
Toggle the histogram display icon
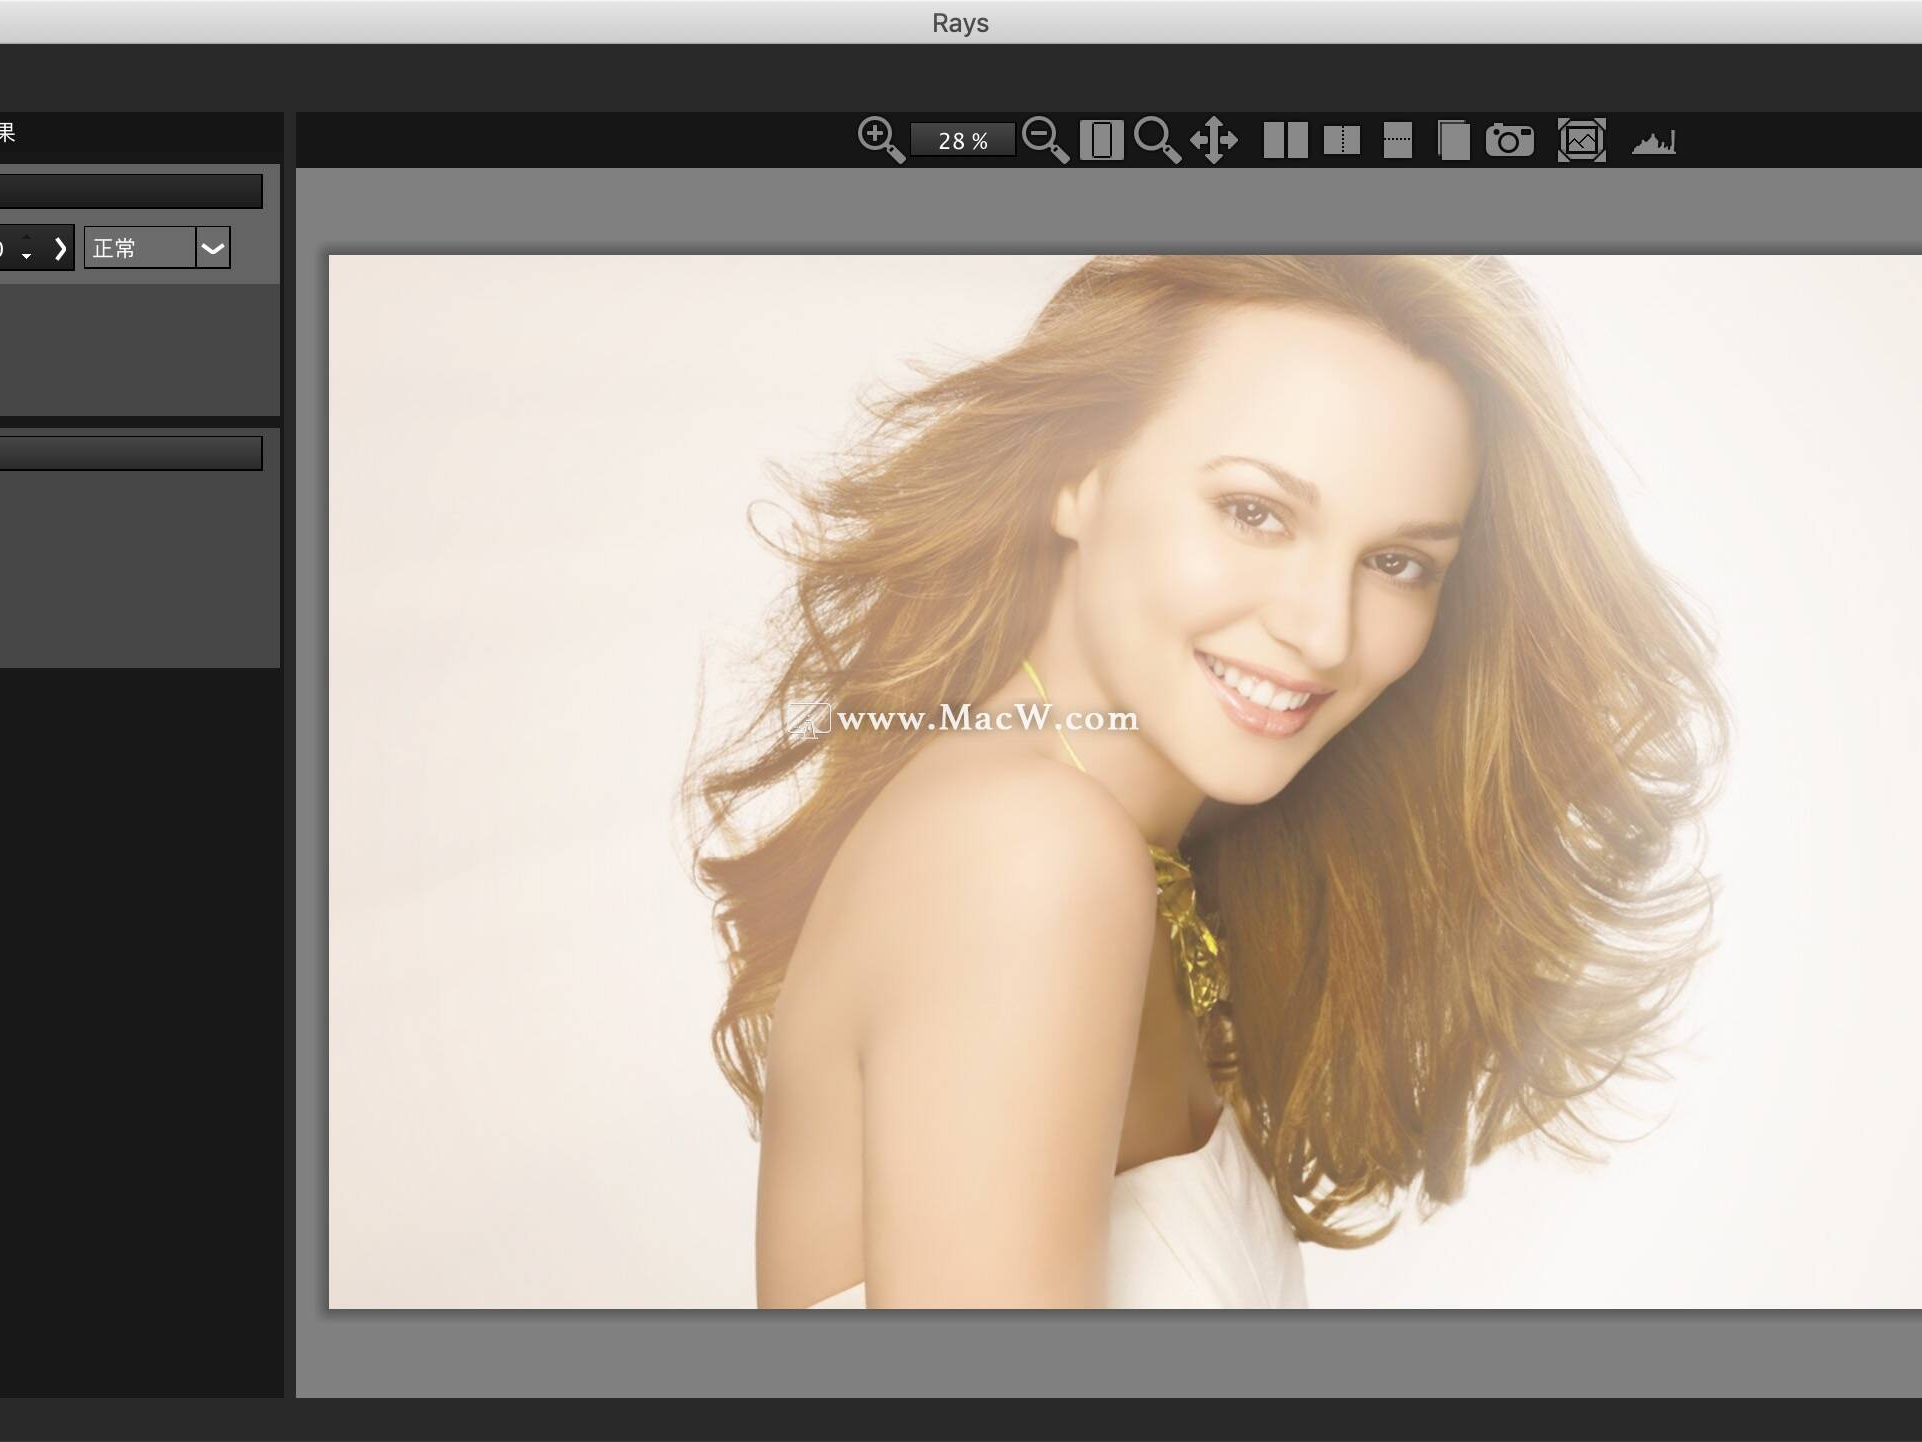click(x=1653, y=142)
